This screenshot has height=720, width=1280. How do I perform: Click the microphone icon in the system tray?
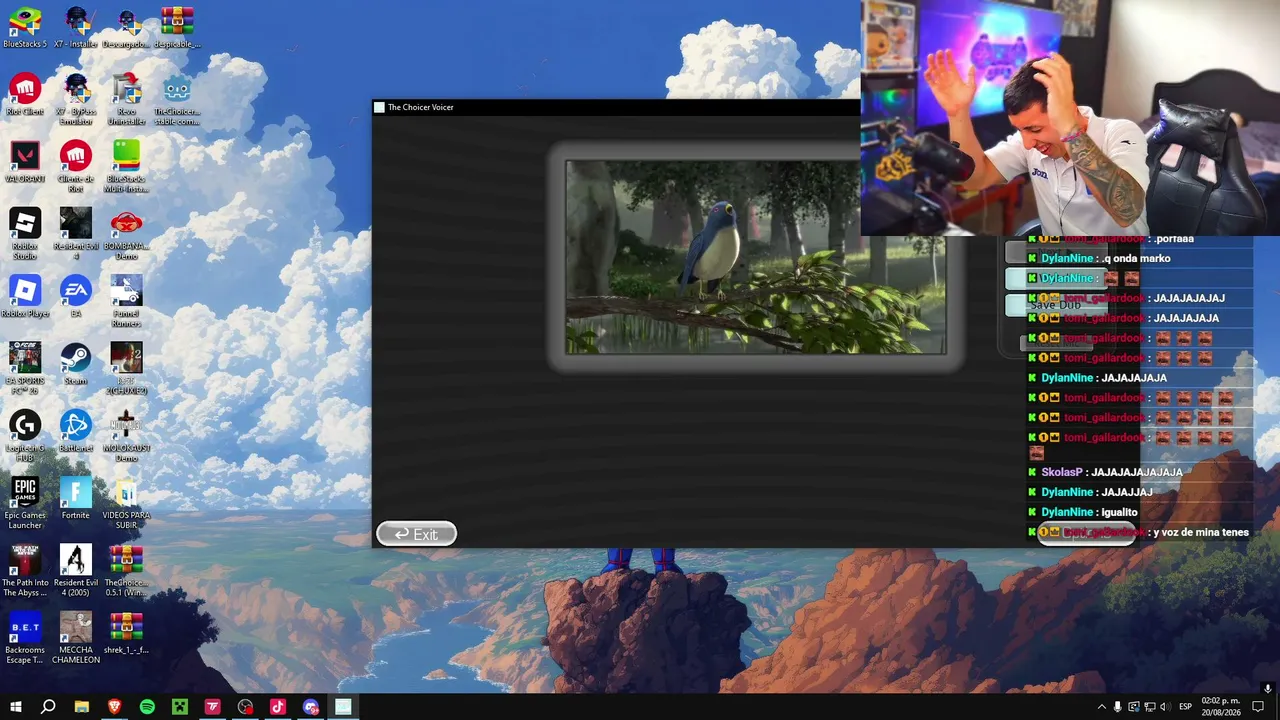[1118, 707]
